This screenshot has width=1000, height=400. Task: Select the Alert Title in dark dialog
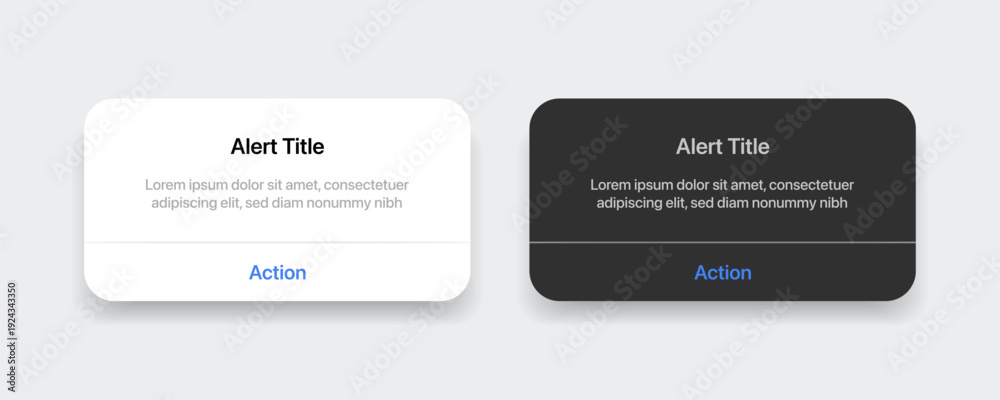point(723,147)
